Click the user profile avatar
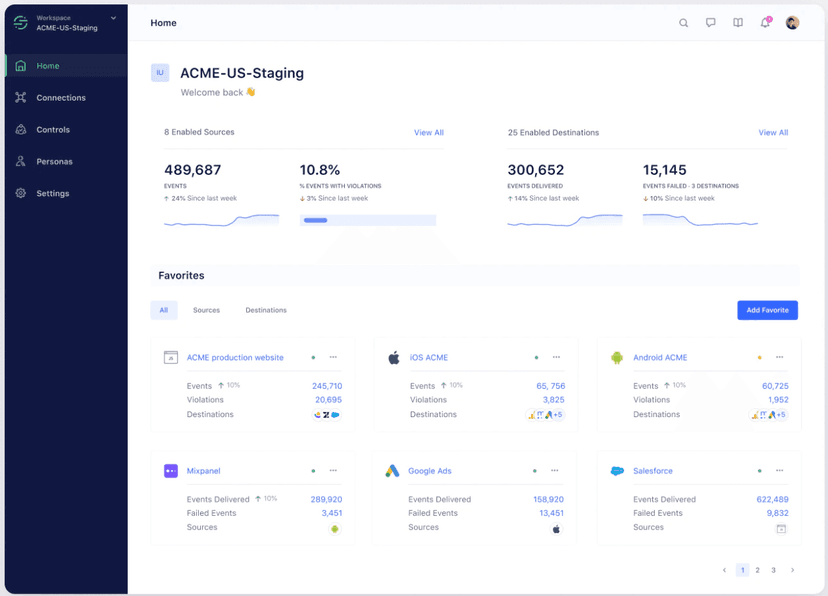828x596 pixels. (x=792, y=23)
